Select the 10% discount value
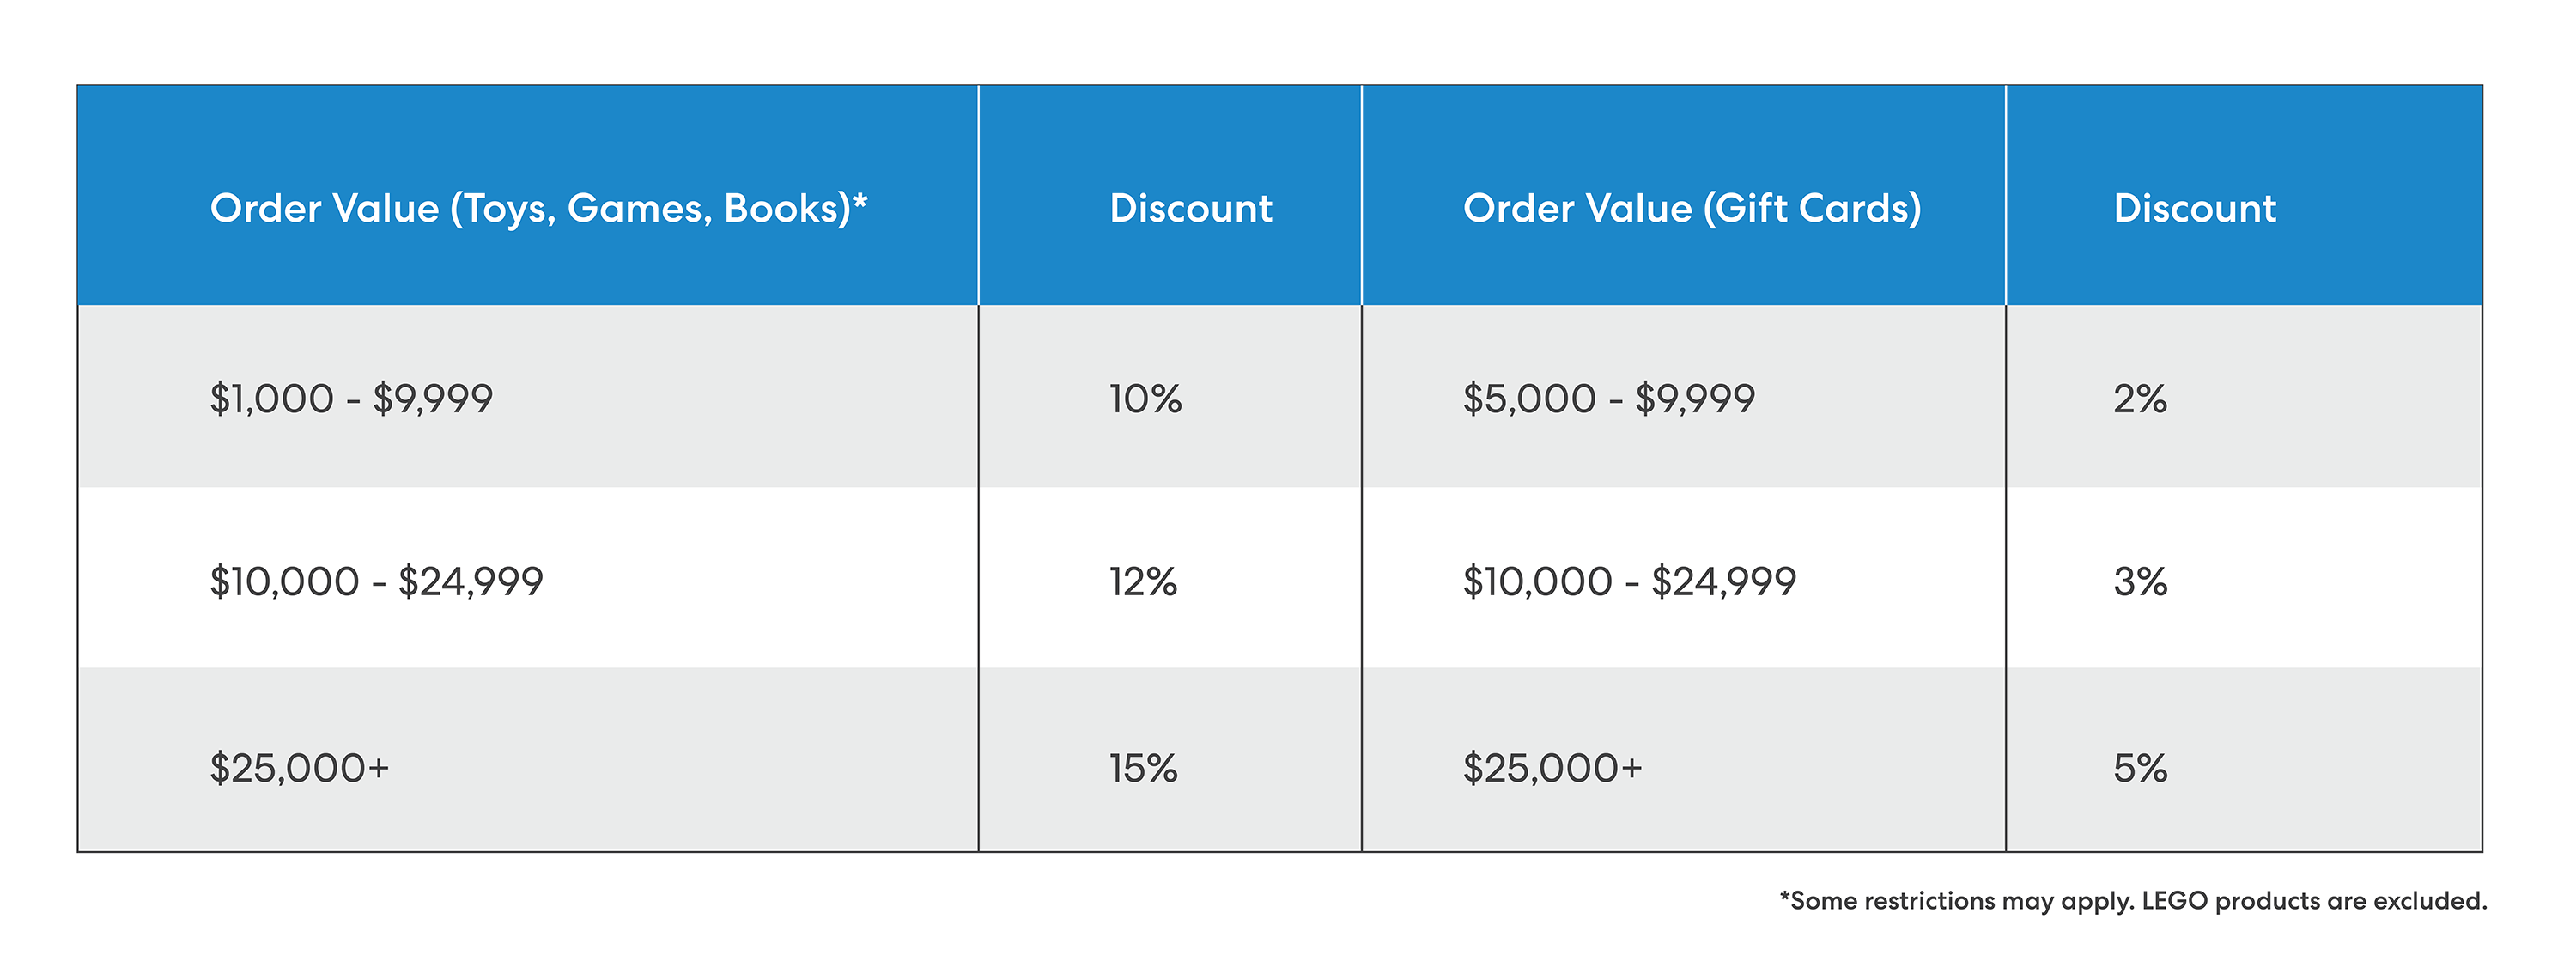 coord(1145,399)
